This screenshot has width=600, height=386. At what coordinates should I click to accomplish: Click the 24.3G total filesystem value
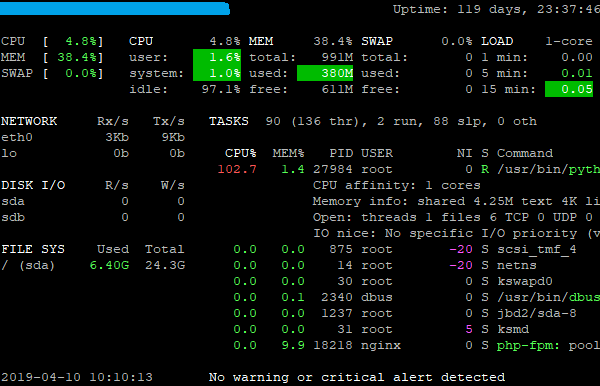165,265
